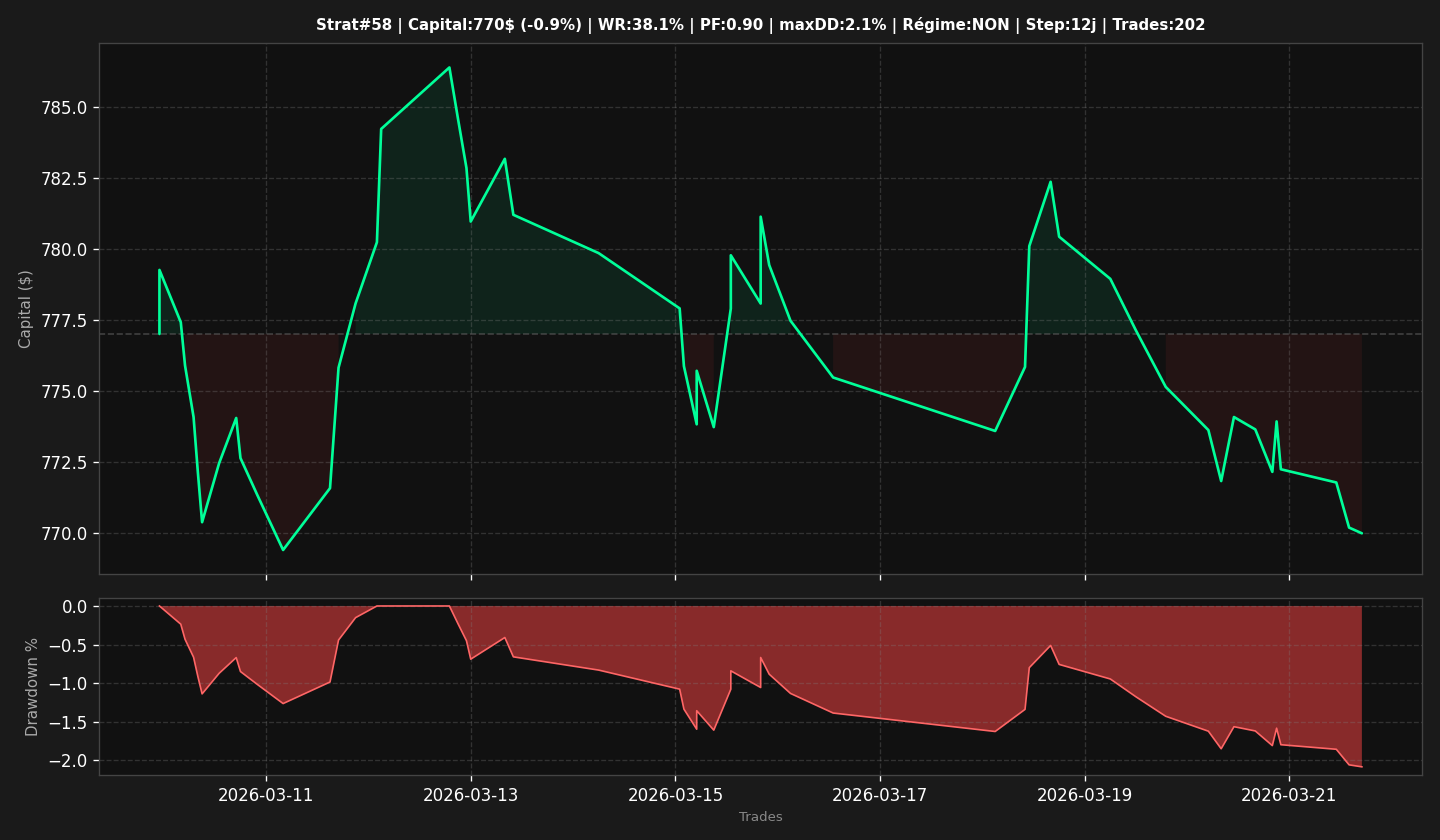The image size is (1440, 840).
Task: Pick the 2026-03-13 date label
Action: (x=471, y=795)
